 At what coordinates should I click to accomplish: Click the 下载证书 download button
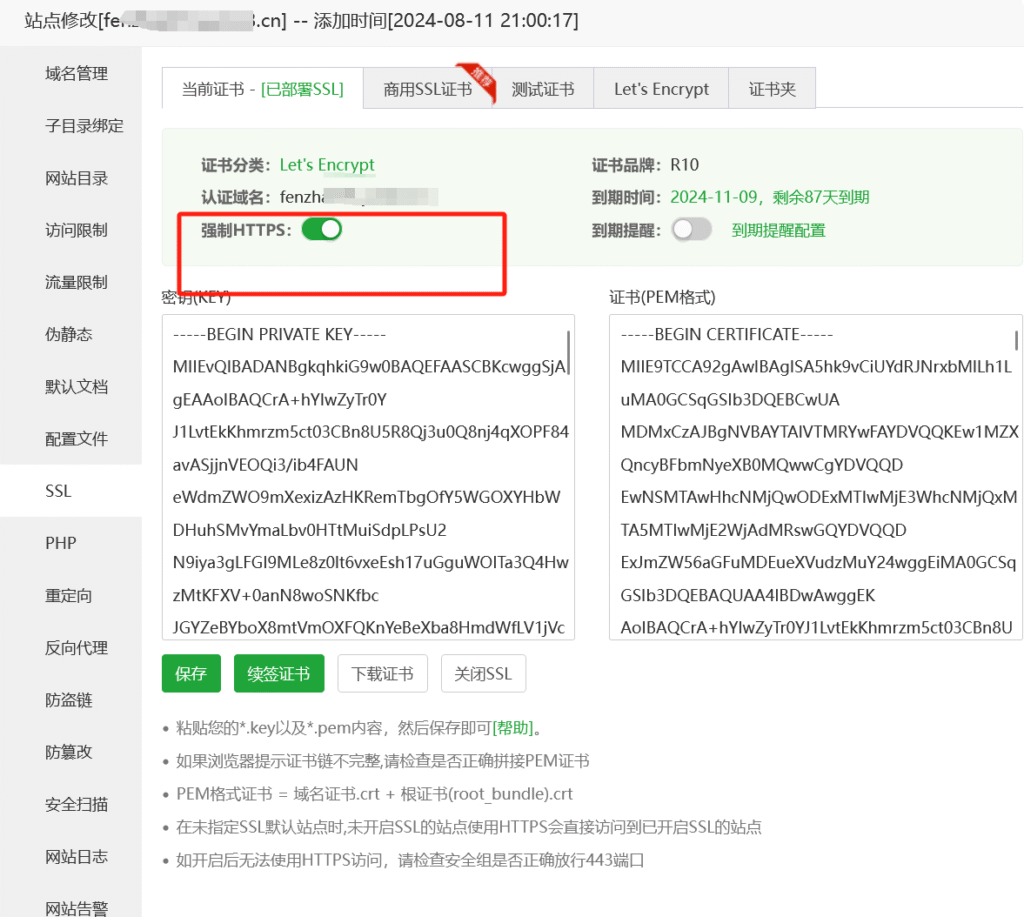tap(382, 673)
